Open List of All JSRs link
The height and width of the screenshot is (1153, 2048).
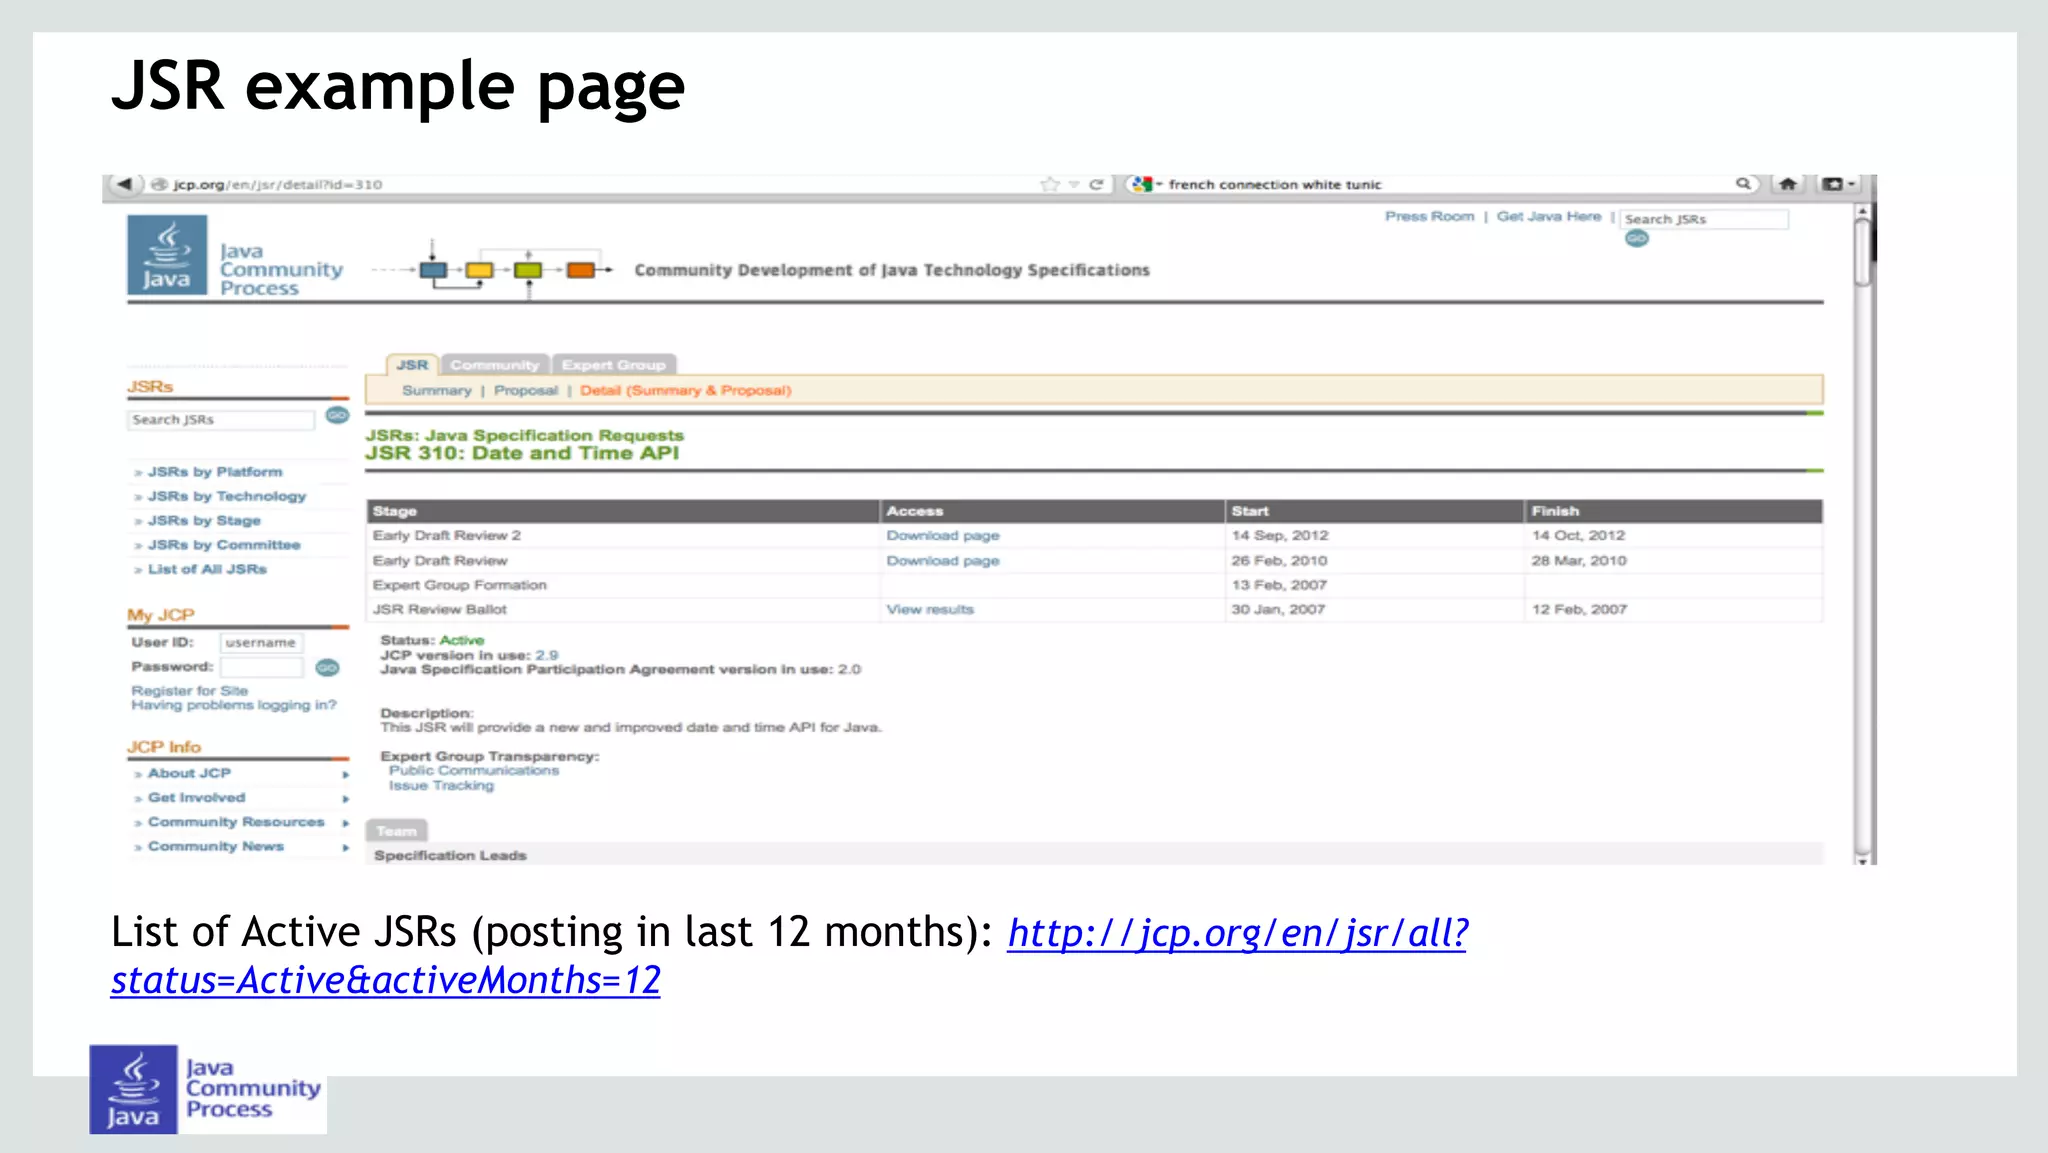click(x=207, y=569)
